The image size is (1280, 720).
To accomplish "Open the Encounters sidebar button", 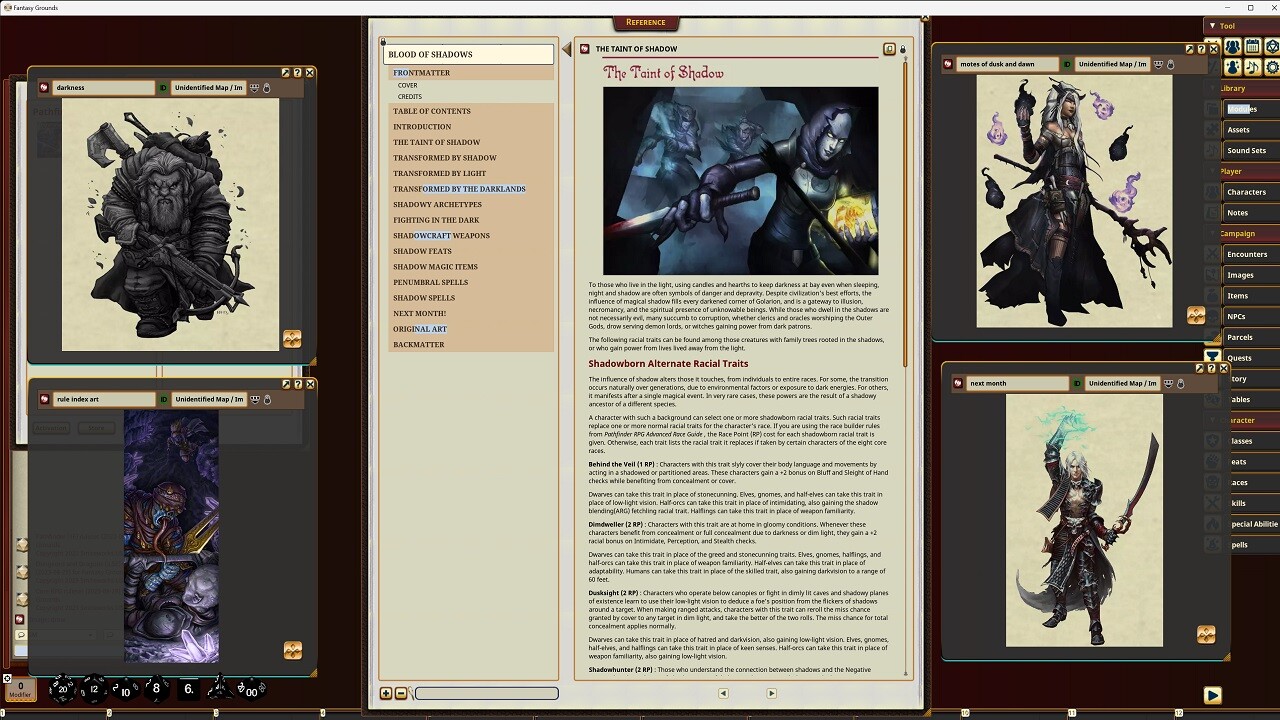I will pyautogui.click(x=1247, y=254).
